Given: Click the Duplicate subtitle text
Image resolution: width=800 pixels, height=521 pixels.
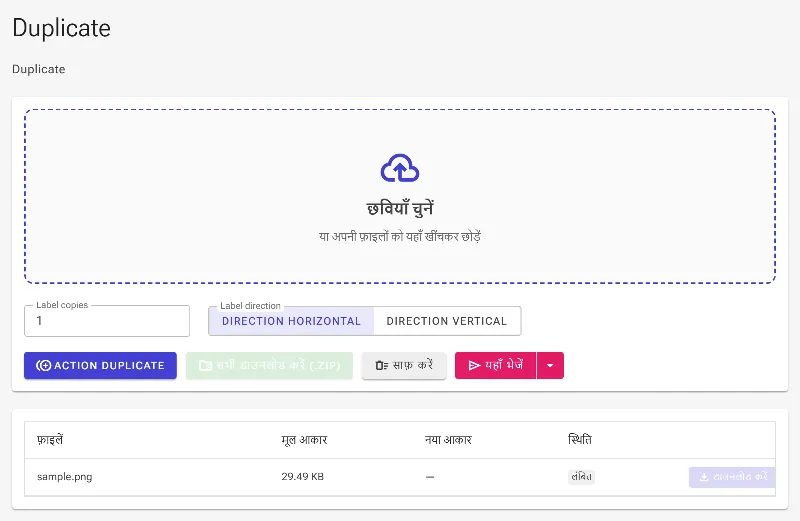Looking at the screenshot, I should 39,69.
